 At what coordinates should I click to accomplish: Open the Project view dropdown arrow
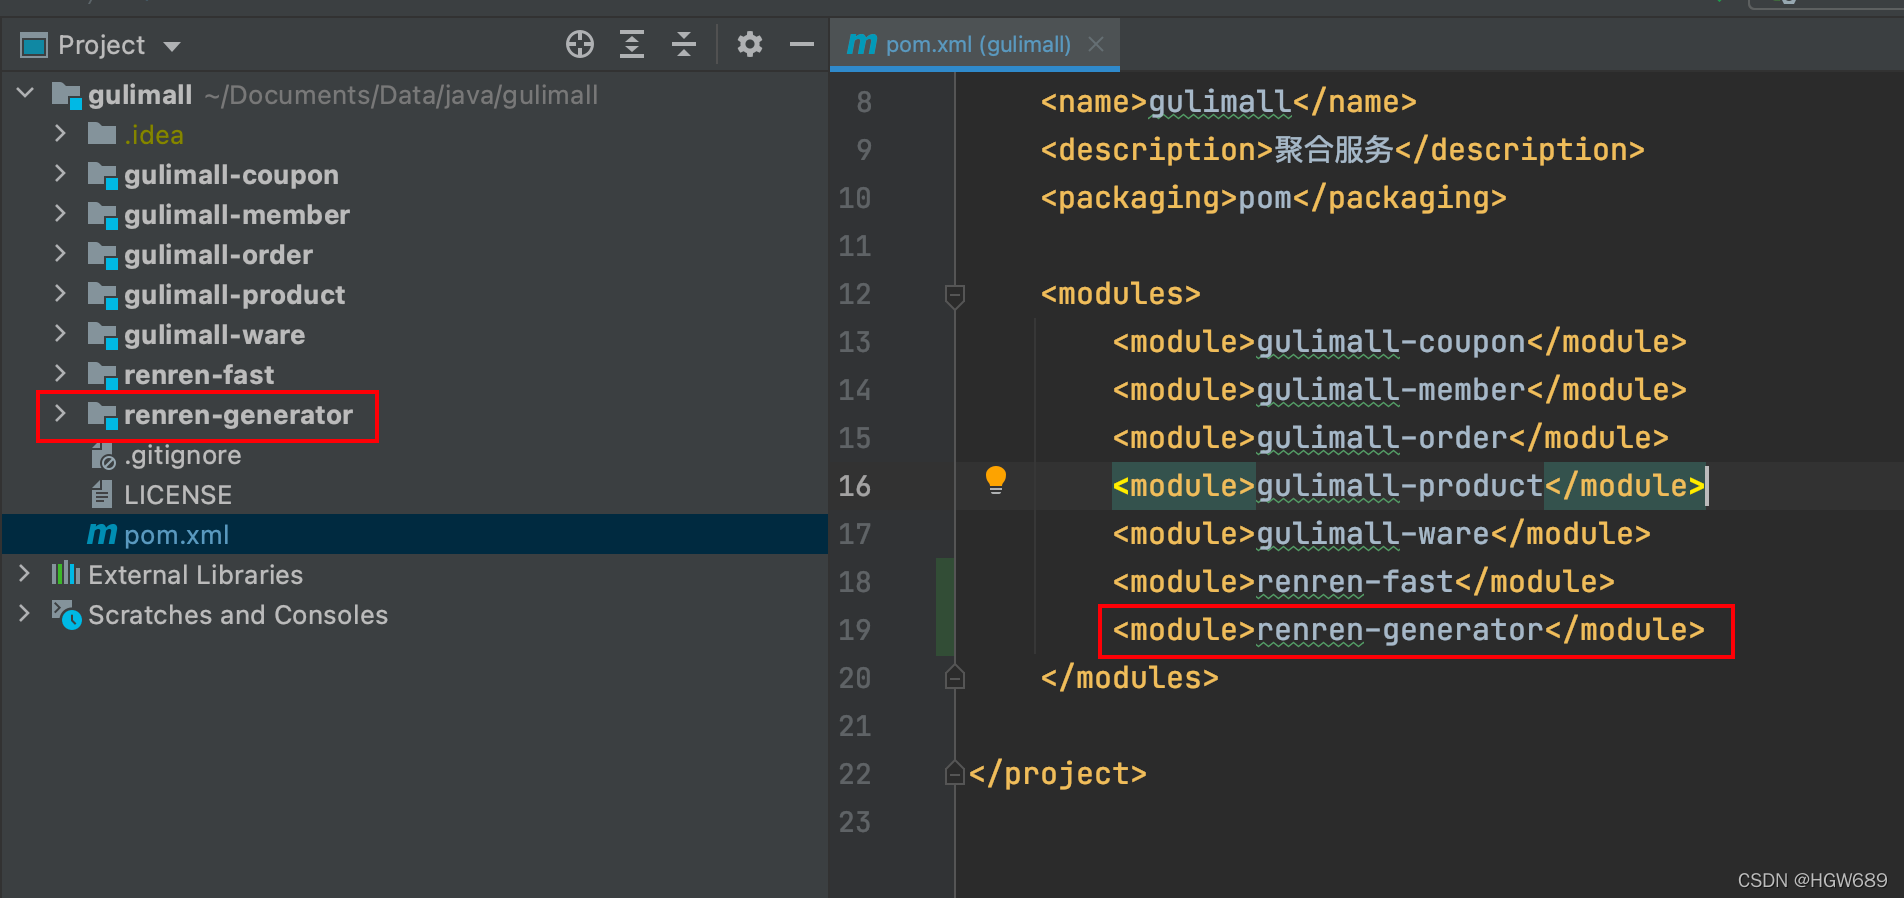(x=172, y=46)
